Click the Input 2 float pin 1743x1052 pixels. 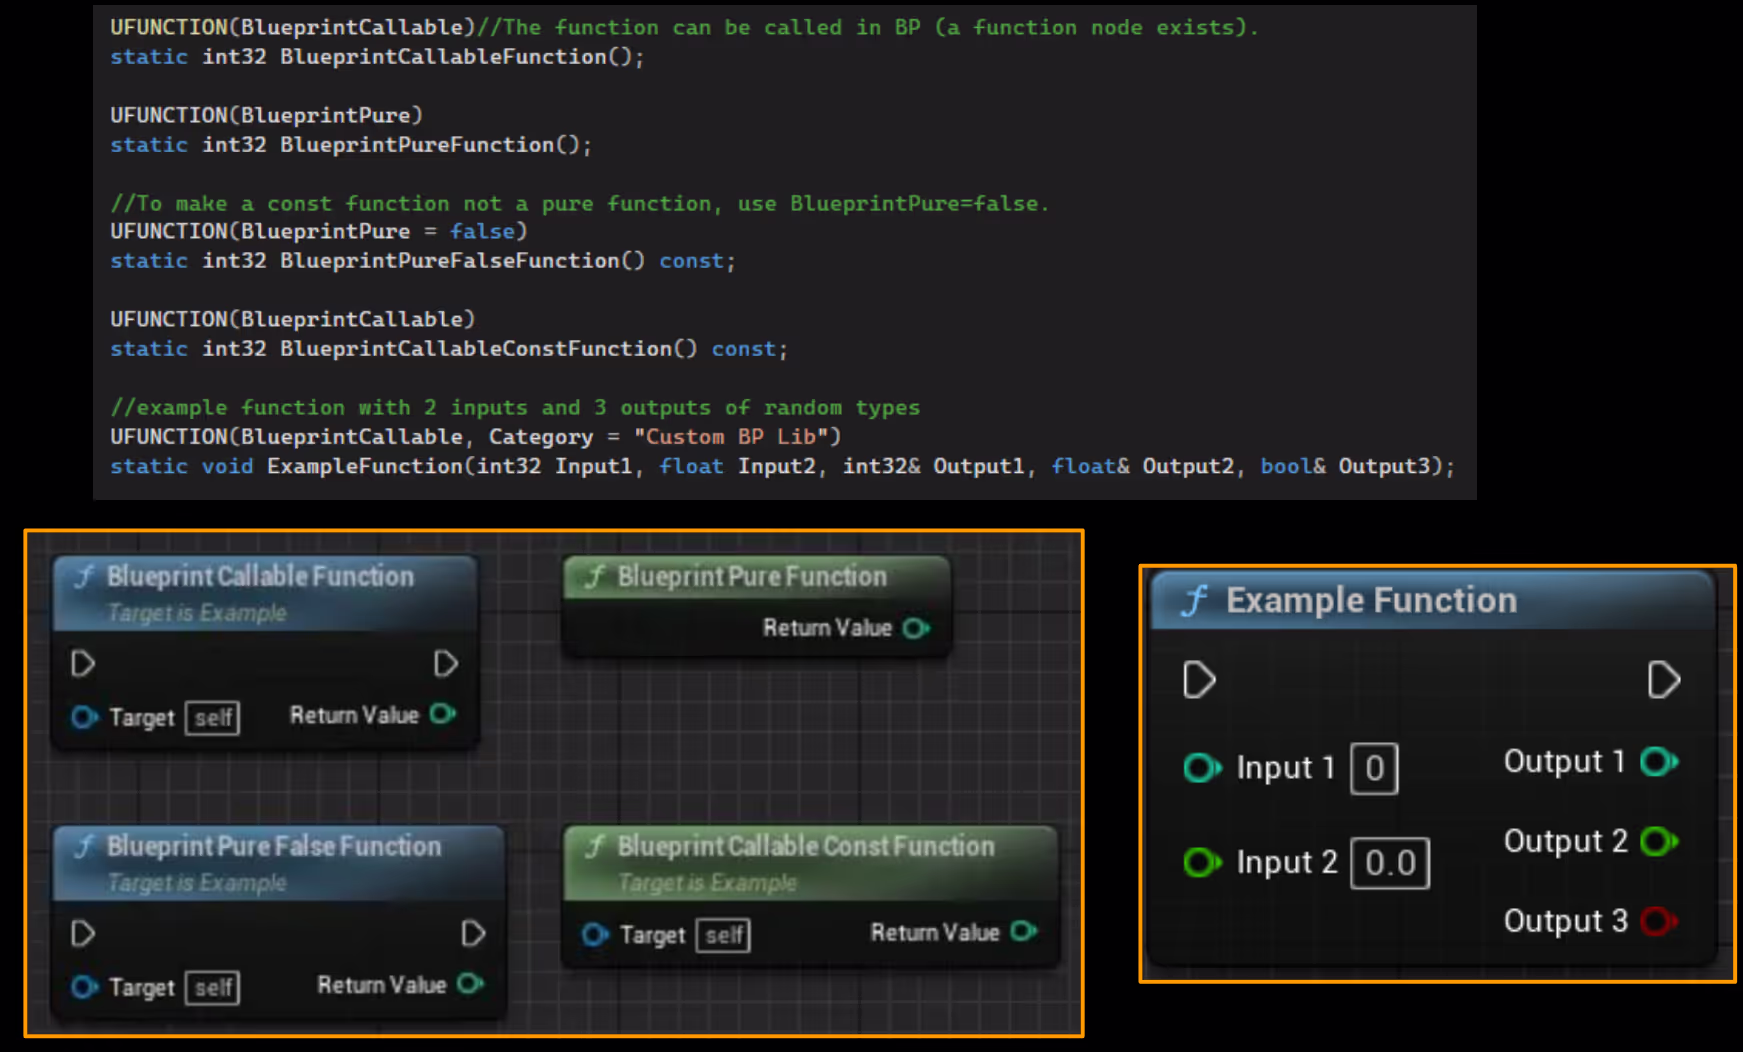(1202, 862)
